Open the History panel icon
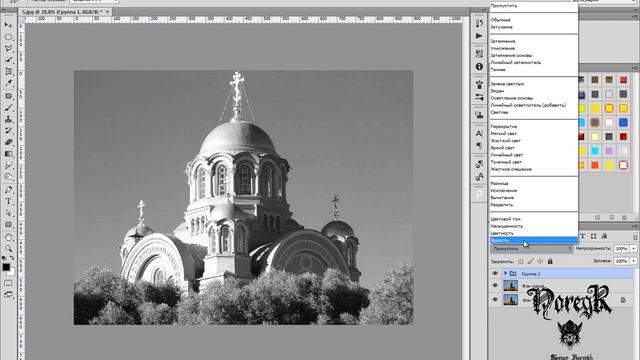The height and width of the screenshot is (360, 640). [479, 23]
